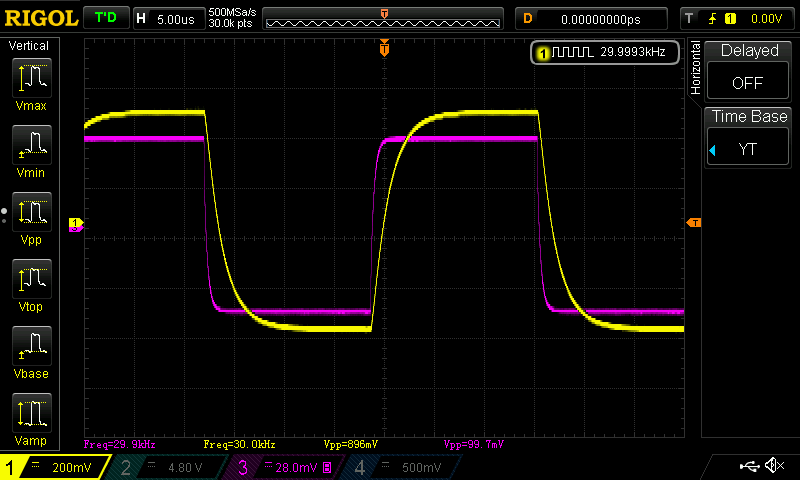Click the yellow channel 1 ground marker

pyautogui.click(x=76, y=222)
